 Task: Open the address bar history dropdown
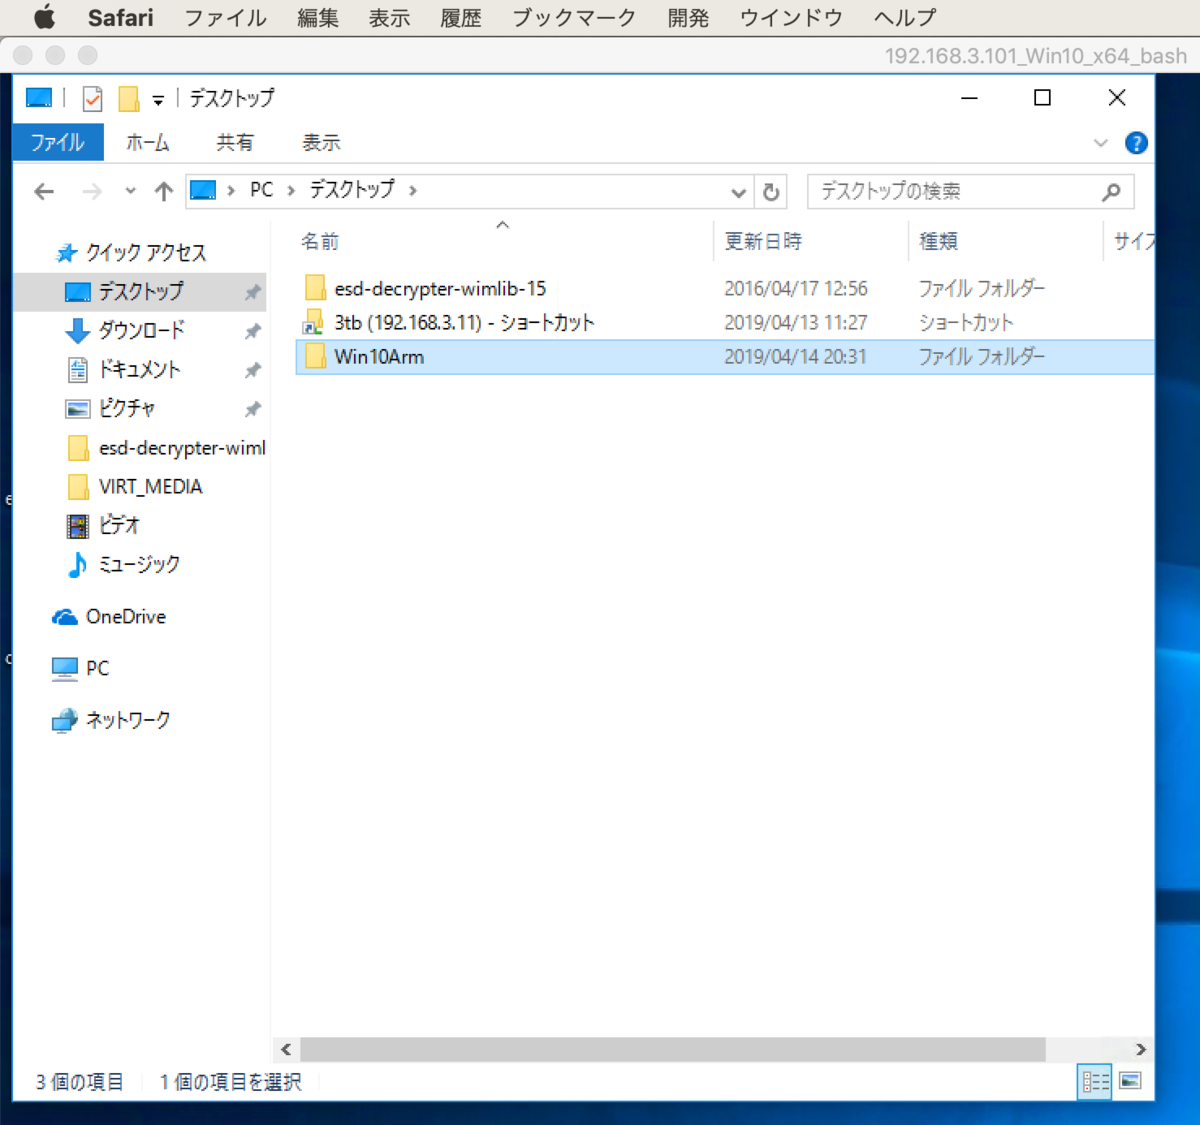(738, 191)
